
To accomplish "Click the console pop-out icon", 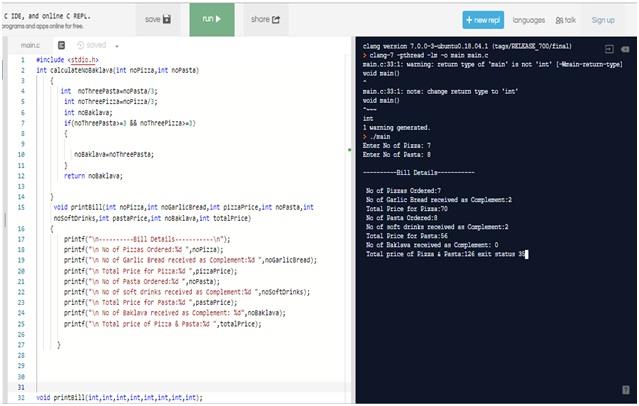I will 610,48.
